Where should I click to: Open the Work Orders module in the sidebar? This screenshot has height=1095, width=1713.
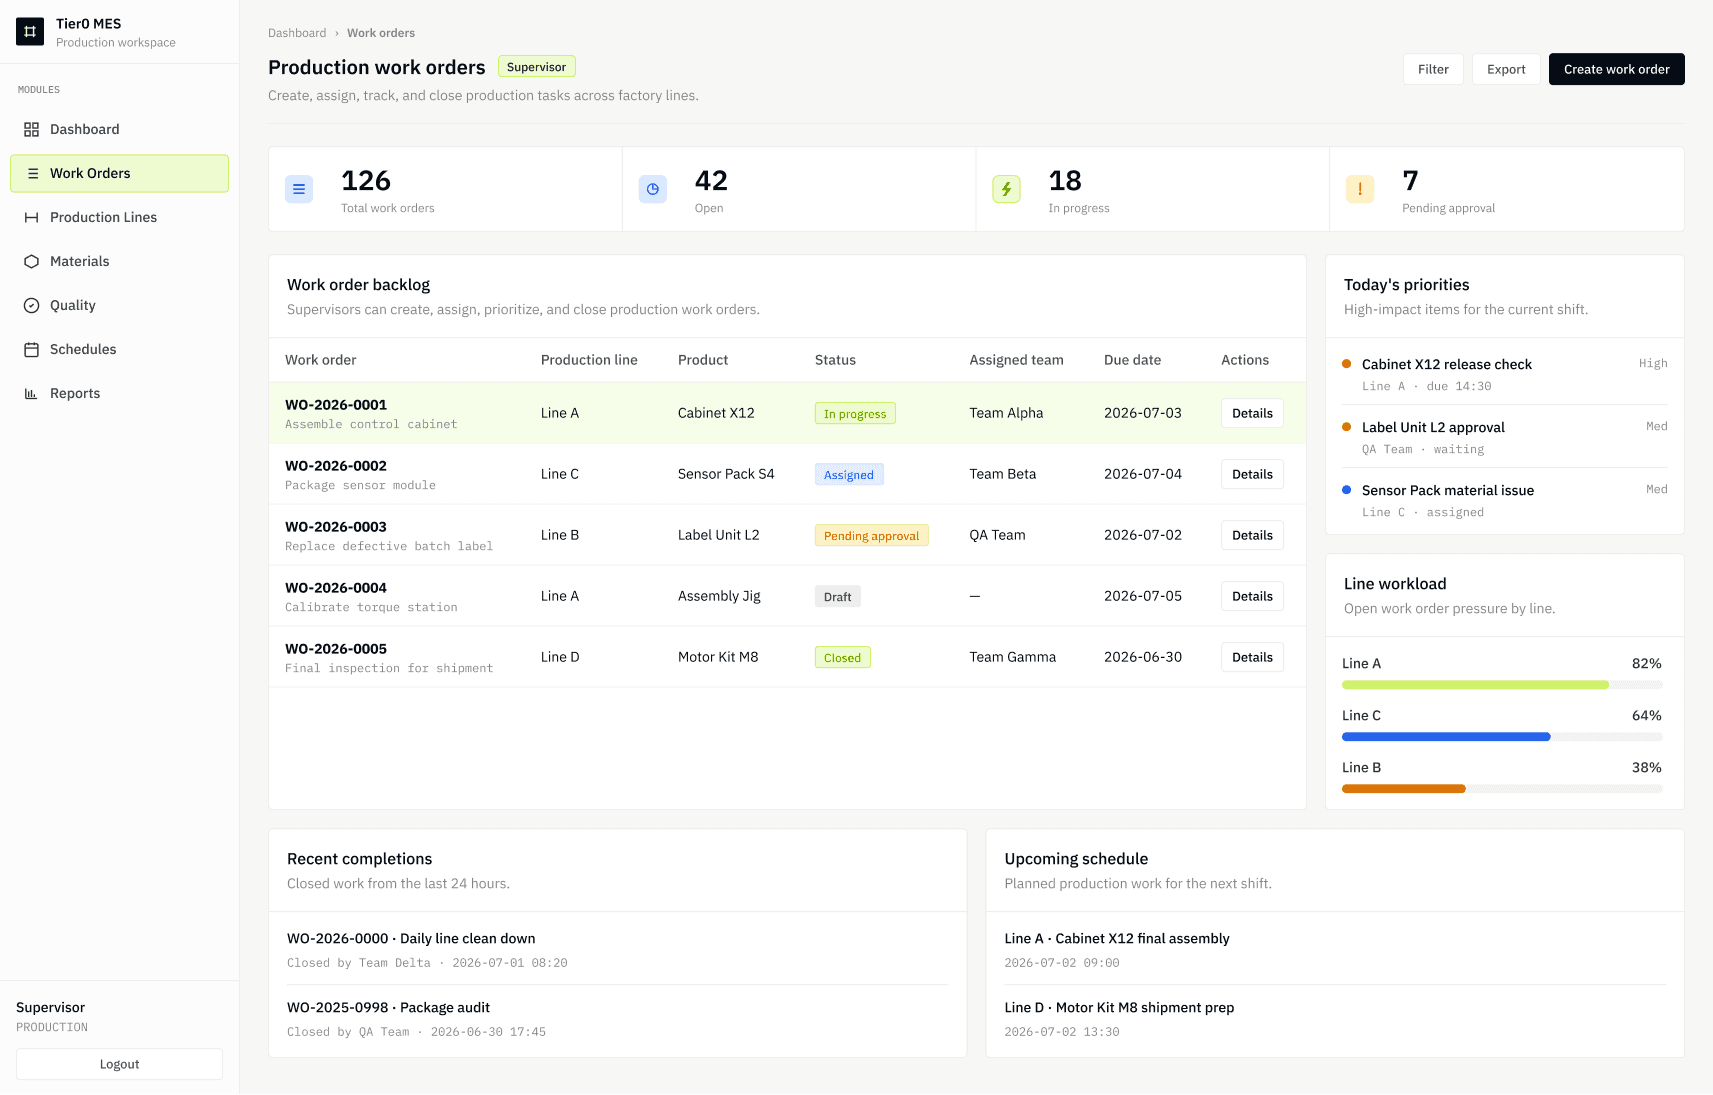click(x=119, y=173)
